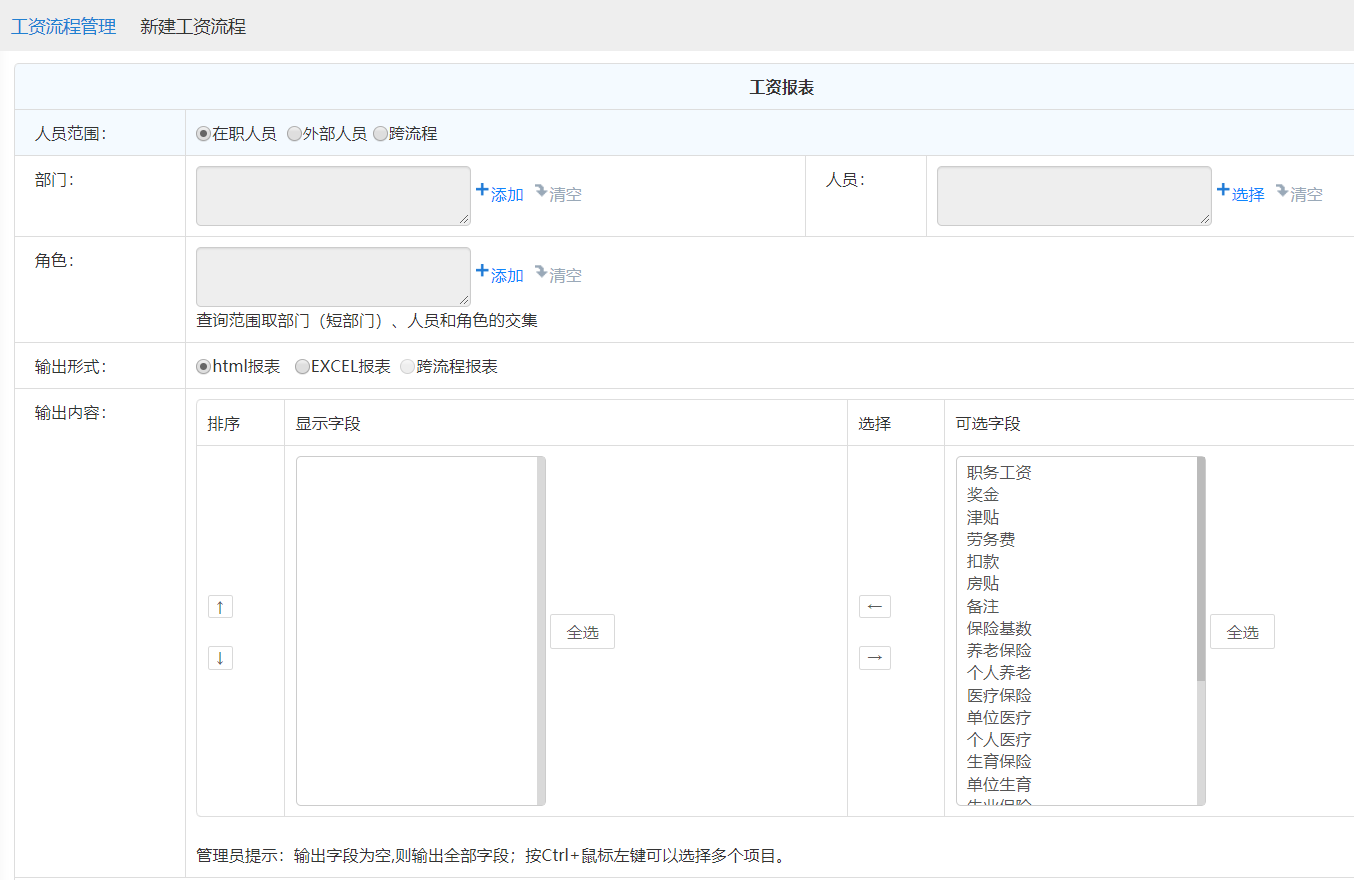Clear the 部门 field with 清空

(x=558, y=194)
